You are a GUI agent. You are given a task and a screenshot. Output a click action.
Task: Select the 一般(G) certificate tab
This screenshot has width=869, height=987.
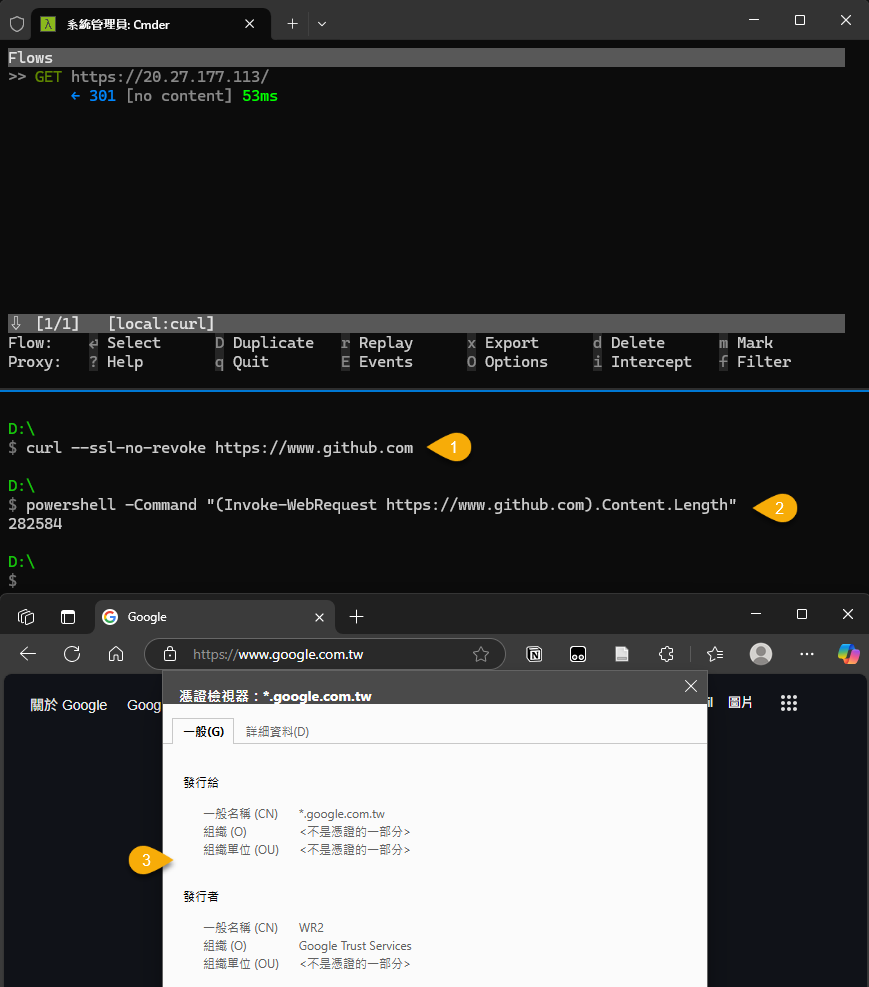(203, 731)
